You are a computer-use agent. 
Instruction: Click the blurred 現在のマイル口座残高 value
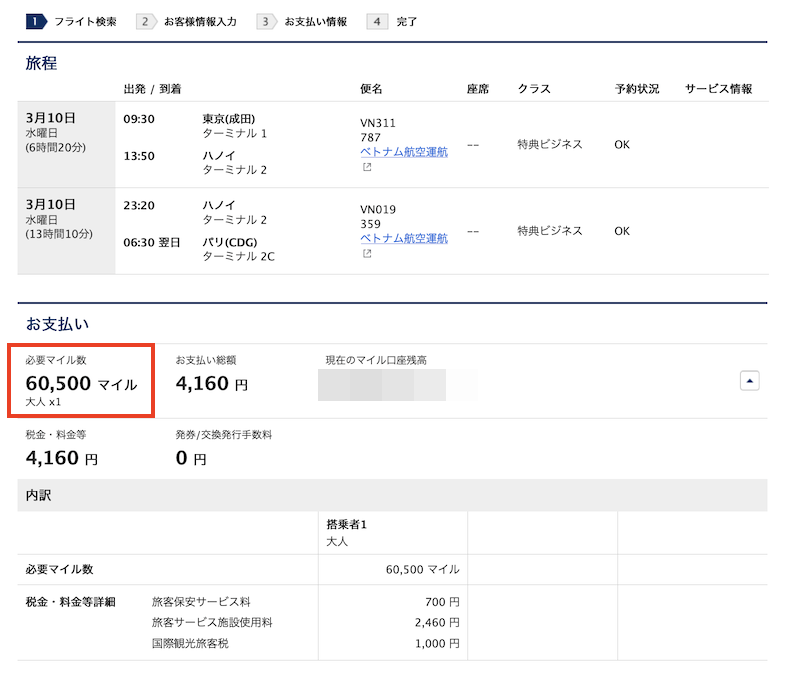(382, 385)
